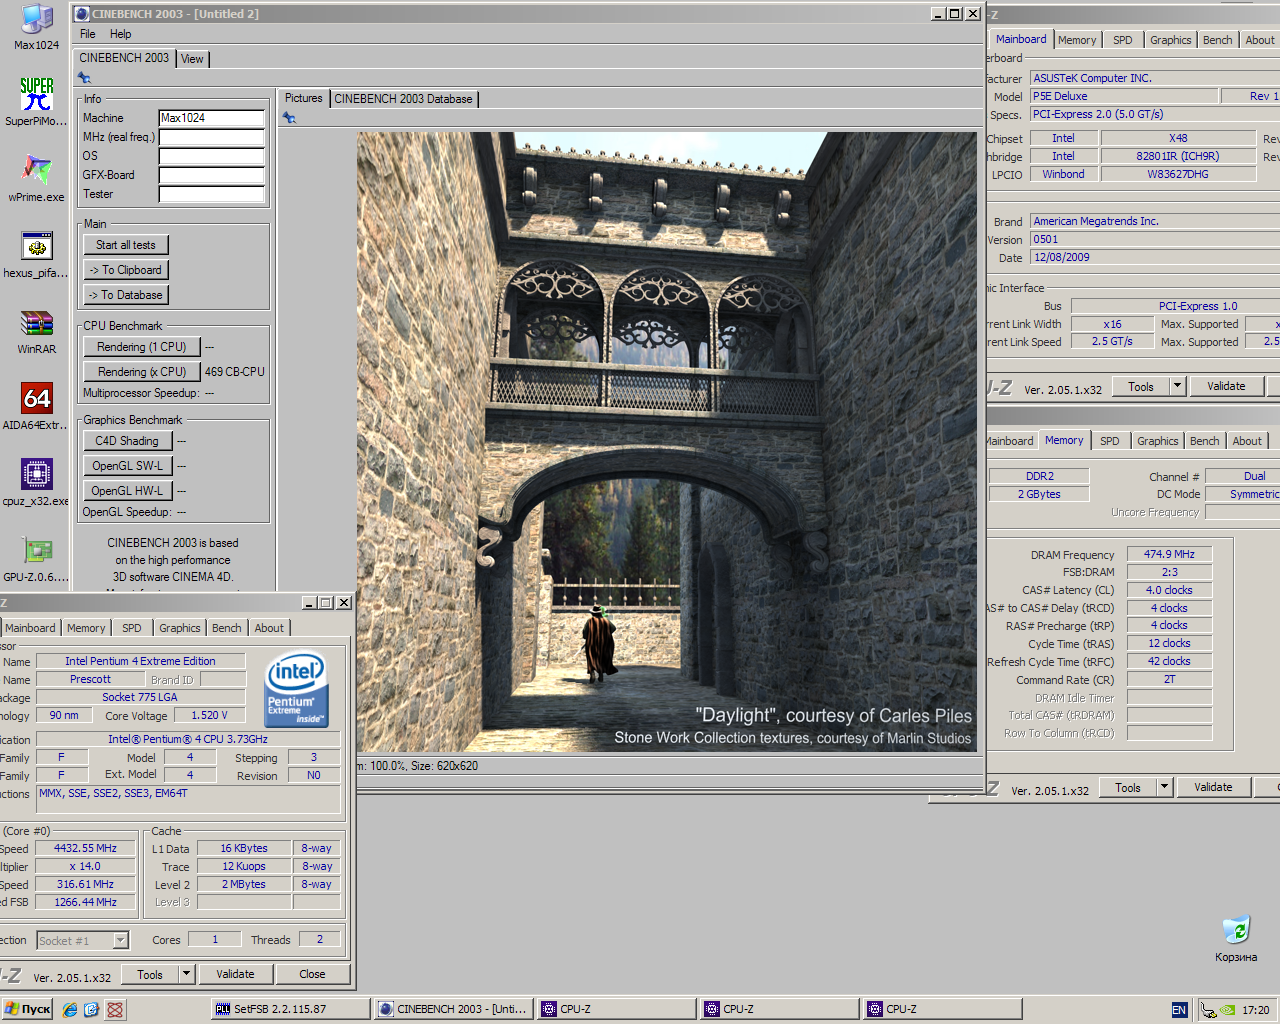Select the wPrime.exe desktop icon
The height and width of the screenshot is (1024, 1280).
tap(37, 178)
